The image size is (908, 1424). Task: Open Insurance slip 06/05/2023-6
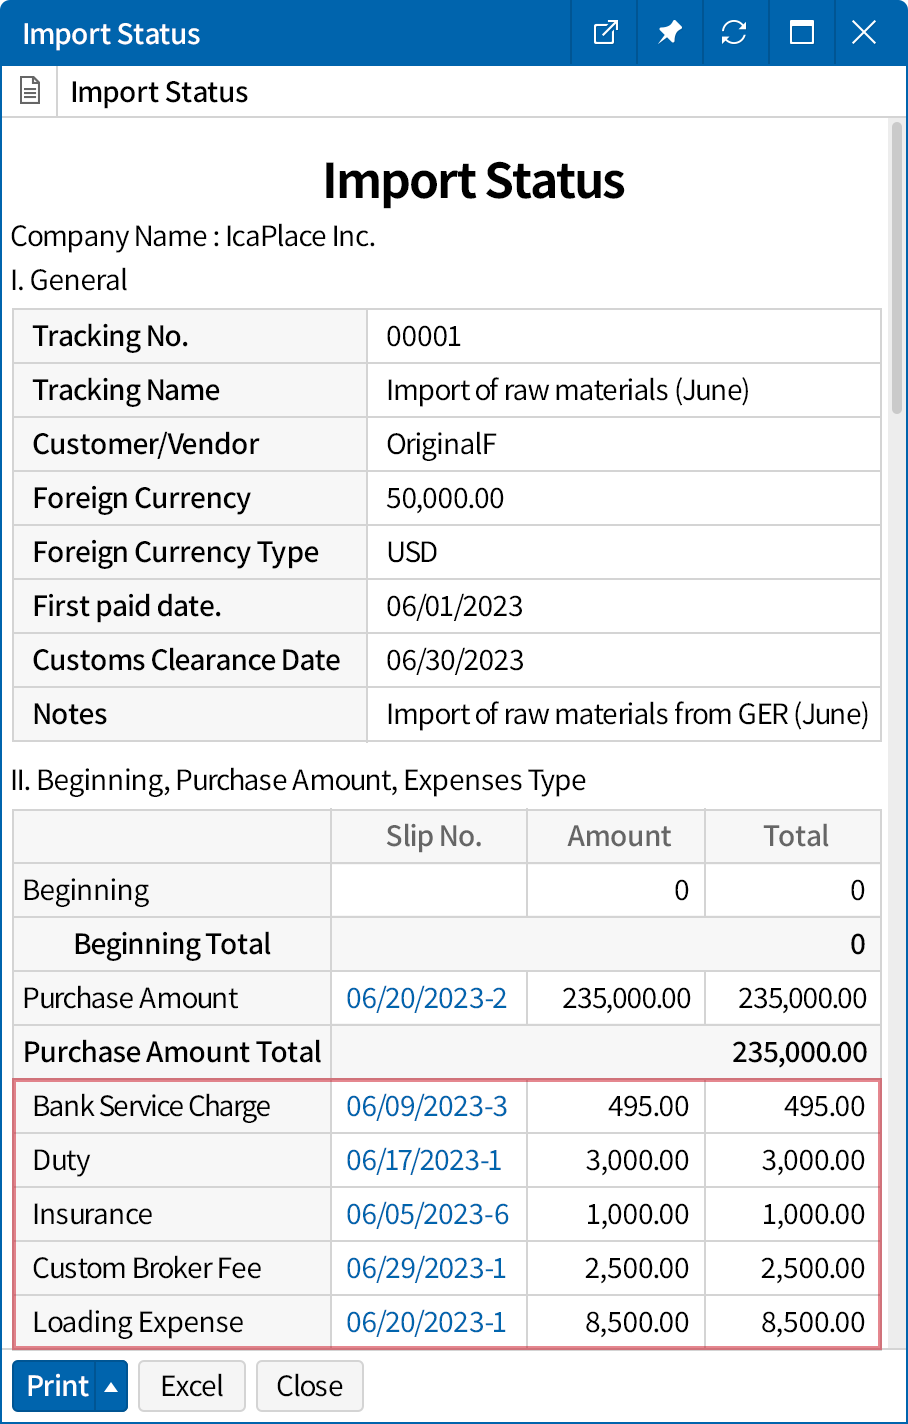[x=428, y=1214]
